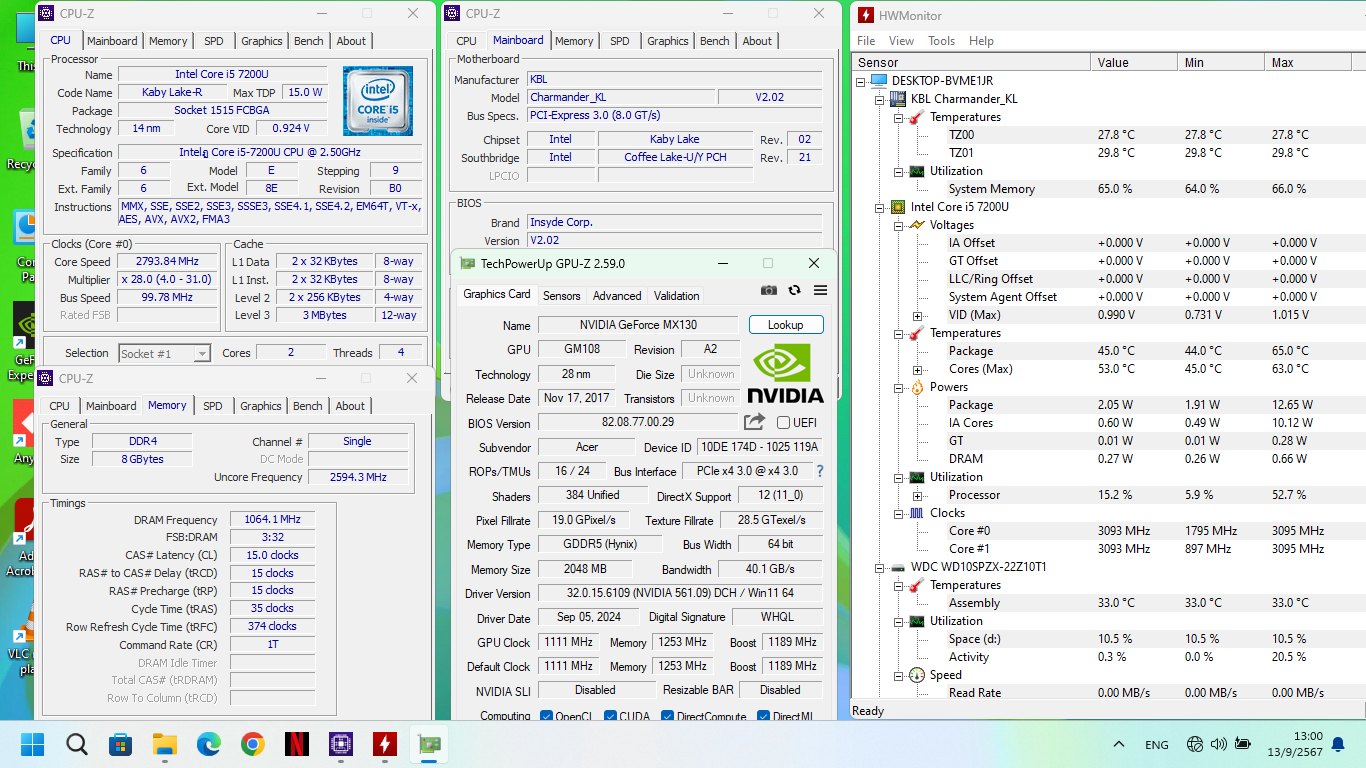
Task: Click the notification bell in system tray
Action: pyautogui.click(x=1338, y=744)
